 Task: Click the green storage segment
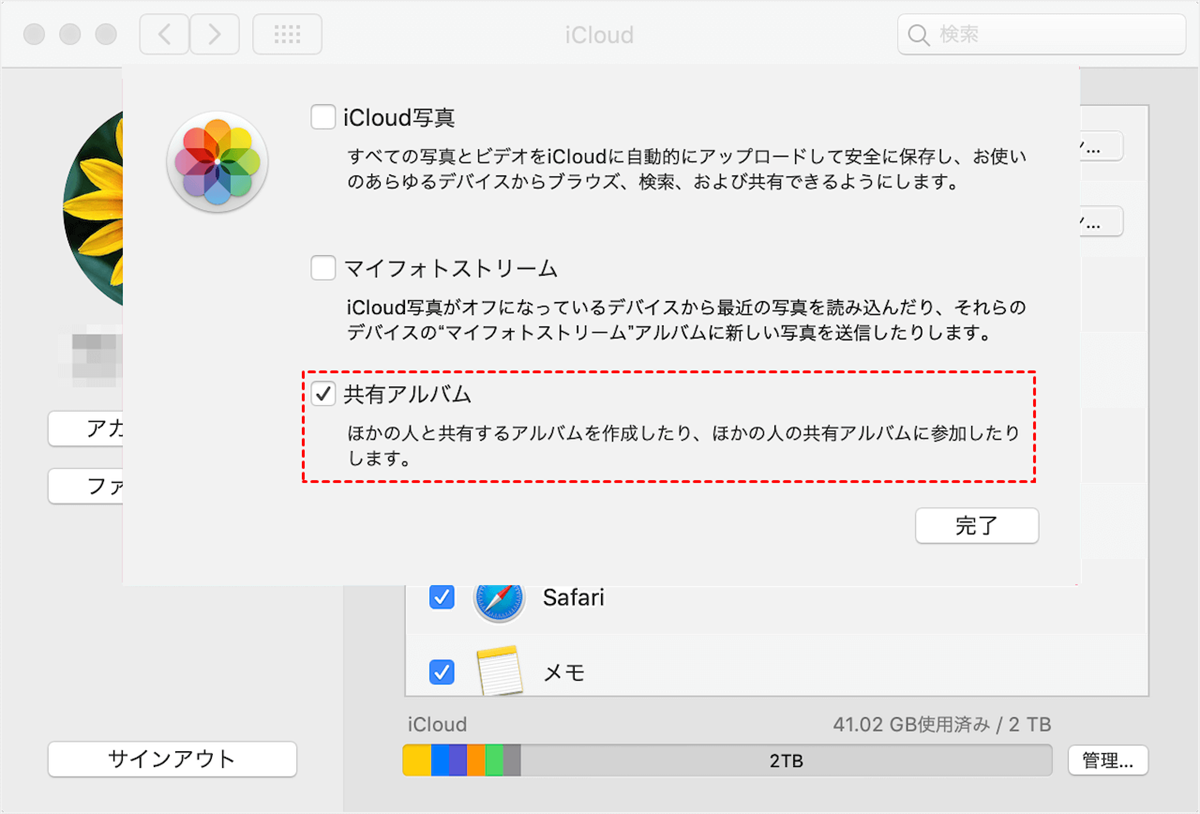(494, 760)
